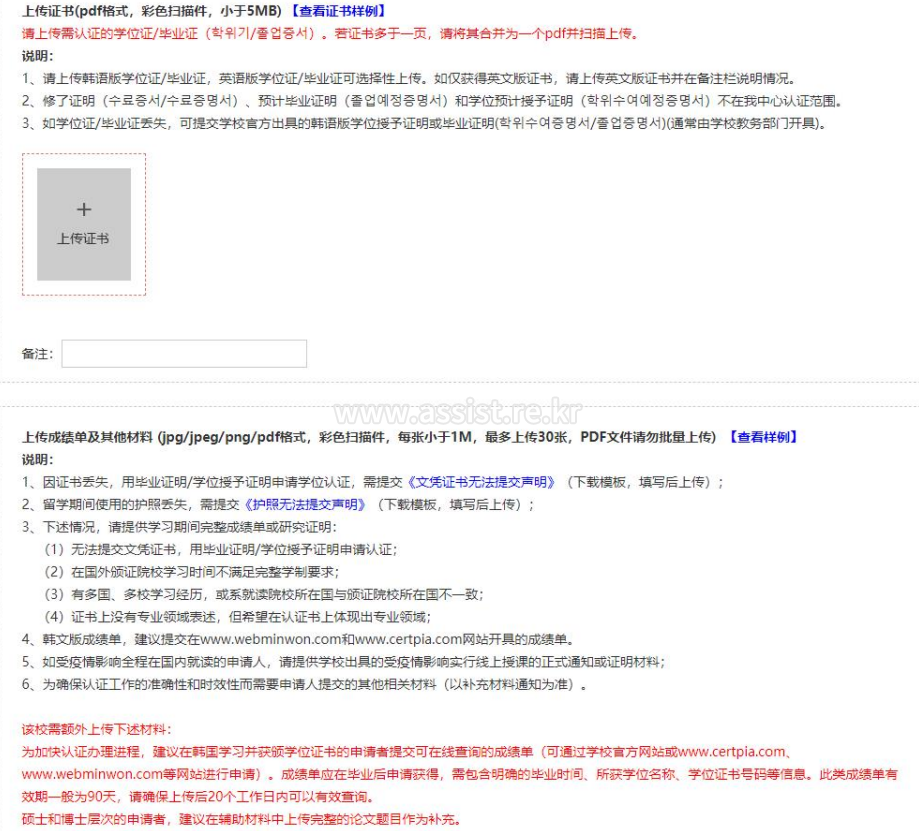
Task: Click the www.assist.re.kr watermark
Action: point(458,413)
